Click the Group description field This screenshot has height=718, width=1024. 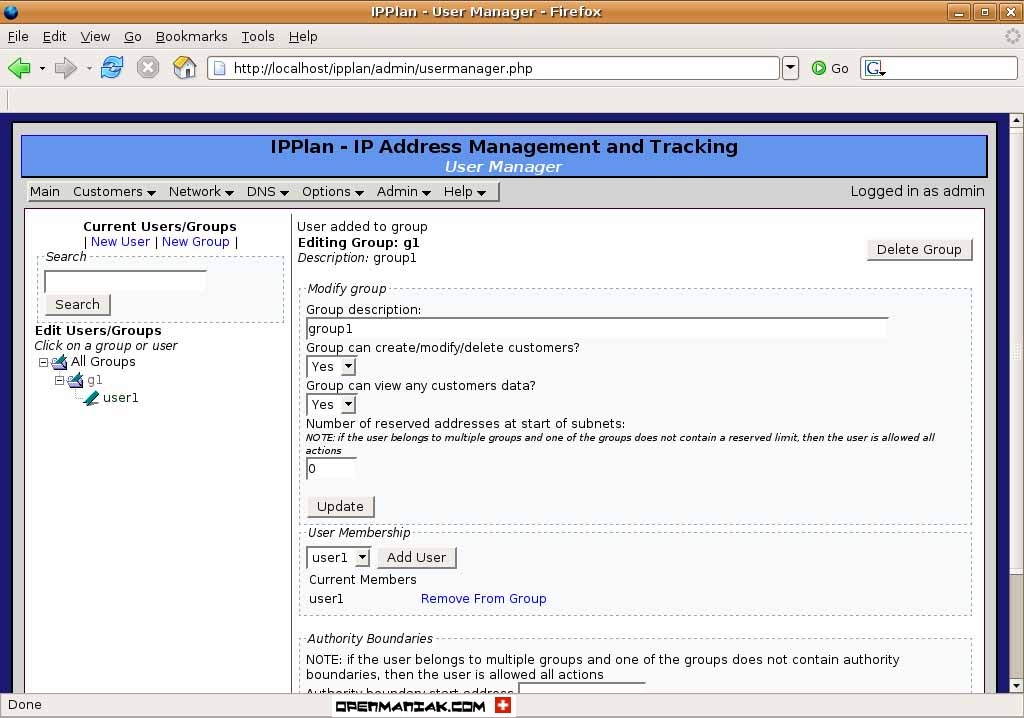pos(598,329)
